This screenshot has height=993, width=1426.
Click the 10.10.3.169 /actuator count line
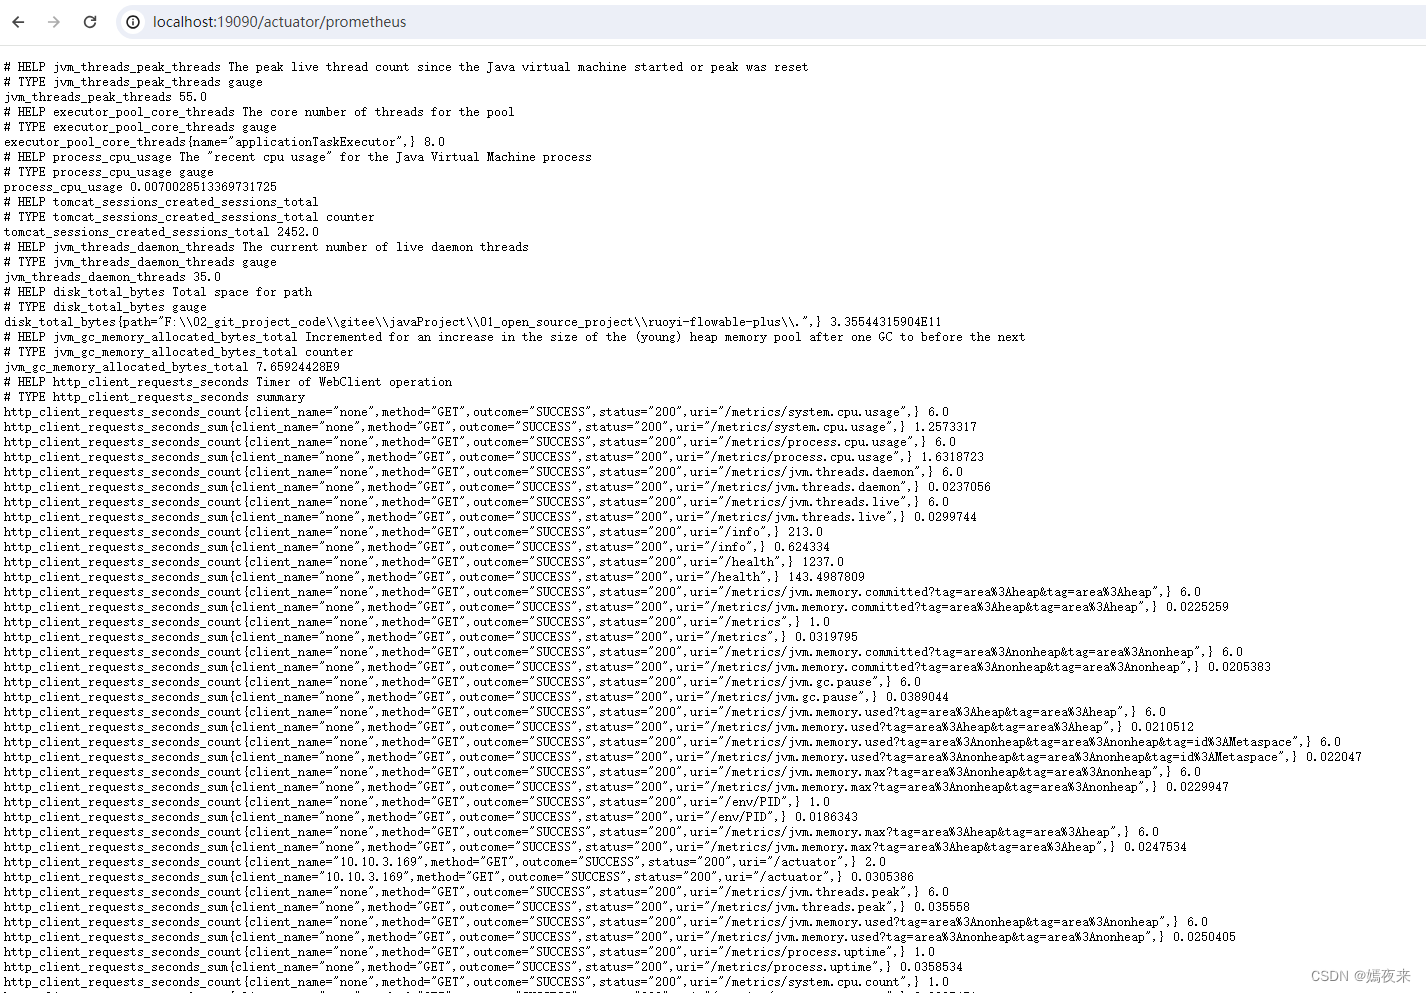coord(445,862)
